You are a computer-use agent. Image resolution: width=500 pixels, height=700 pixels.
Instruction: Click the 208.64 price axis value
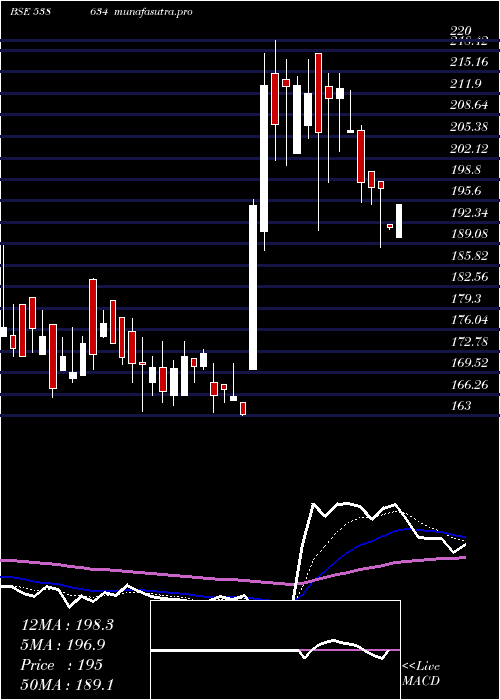click(469, 105)
